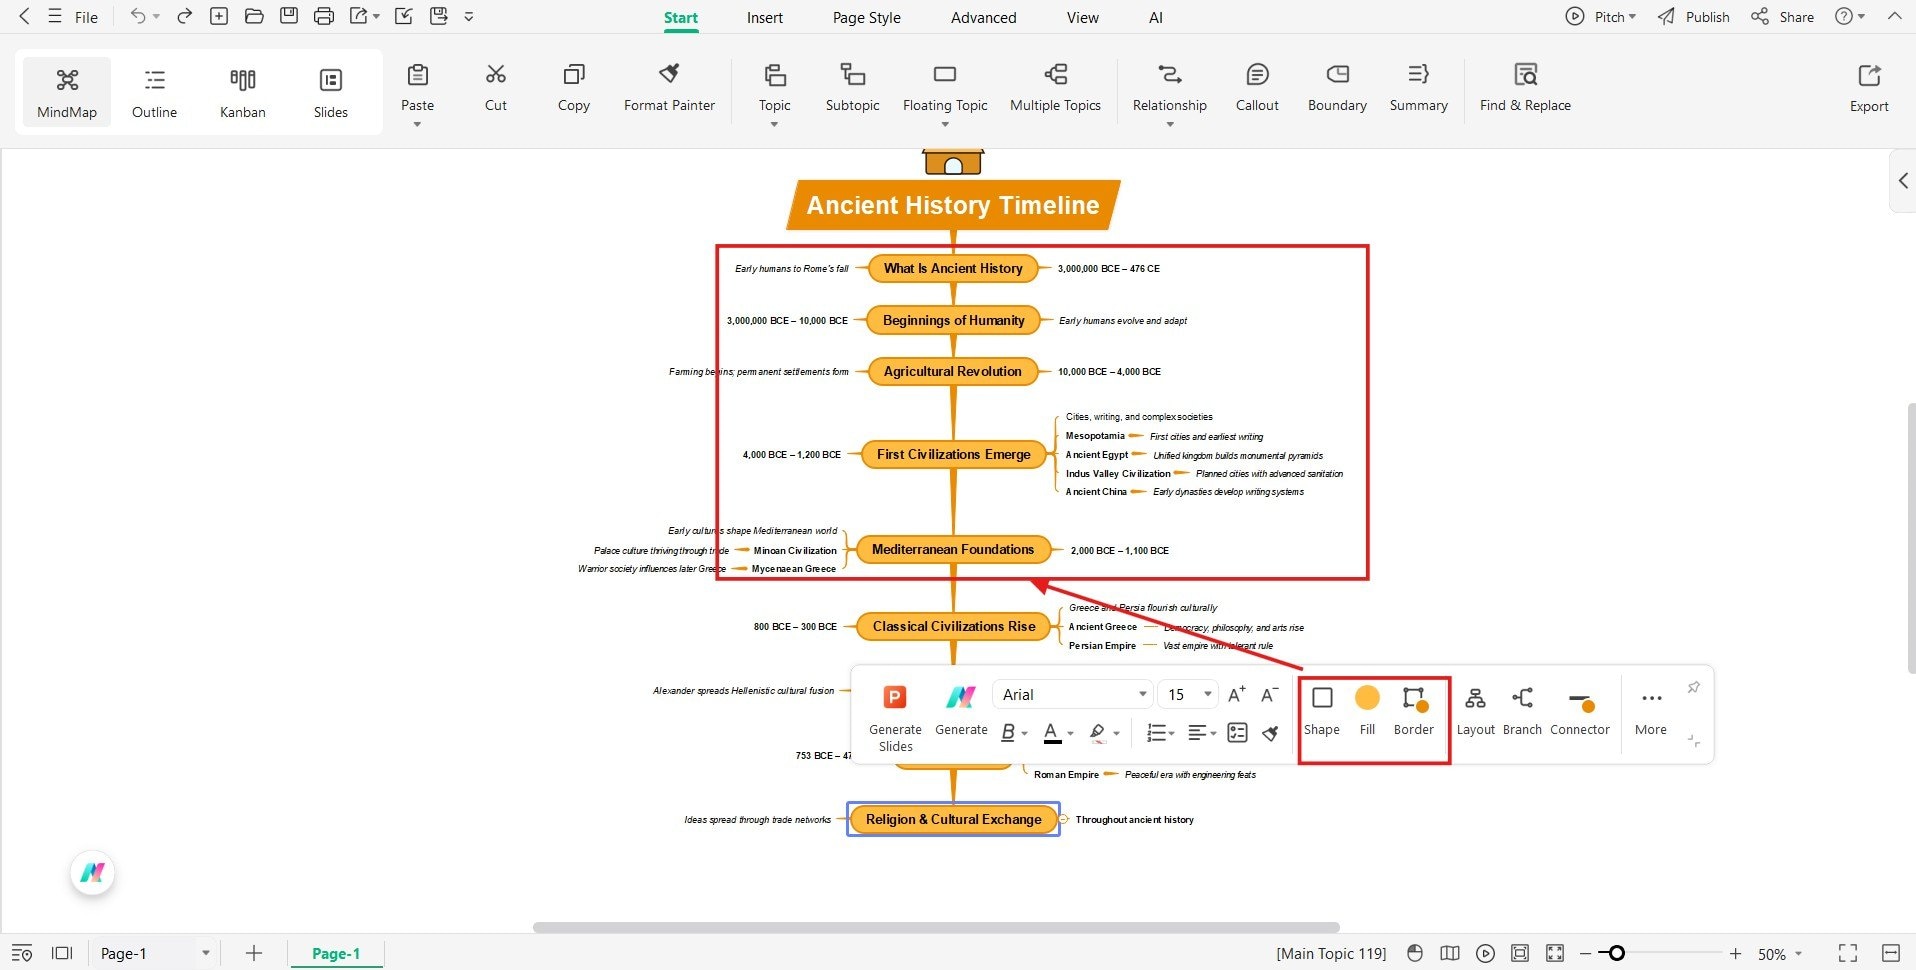Insert a Callout on the map

tap(1256, 88)
